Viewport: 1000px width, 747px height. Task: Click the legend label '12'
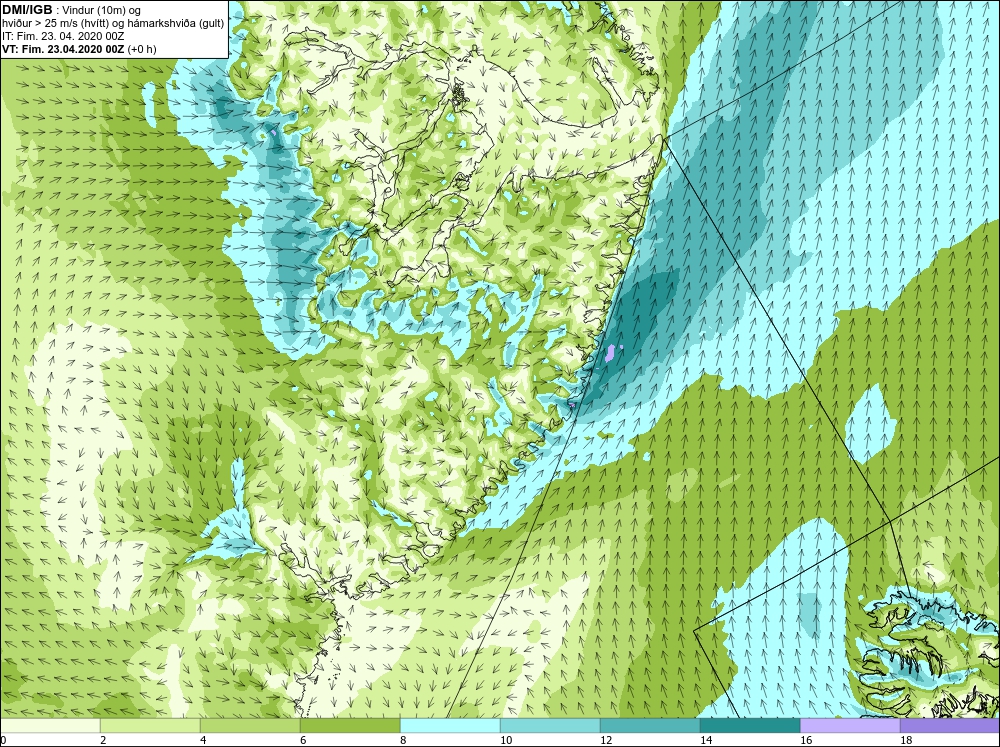tap(606, 740)
